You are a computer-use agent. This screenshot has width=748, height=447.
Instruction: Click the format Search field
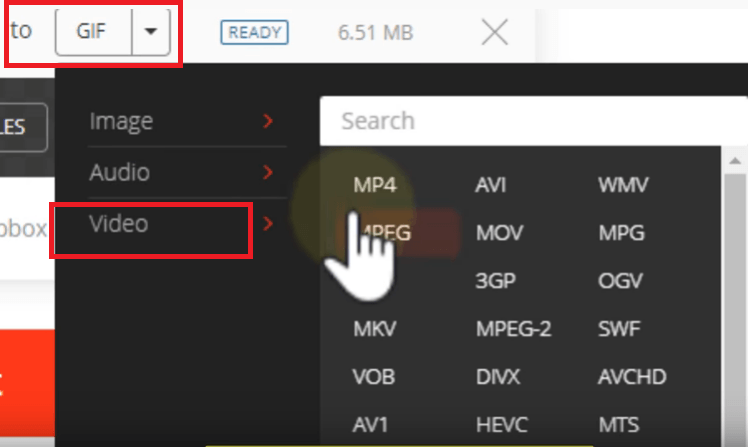point(533,121)
